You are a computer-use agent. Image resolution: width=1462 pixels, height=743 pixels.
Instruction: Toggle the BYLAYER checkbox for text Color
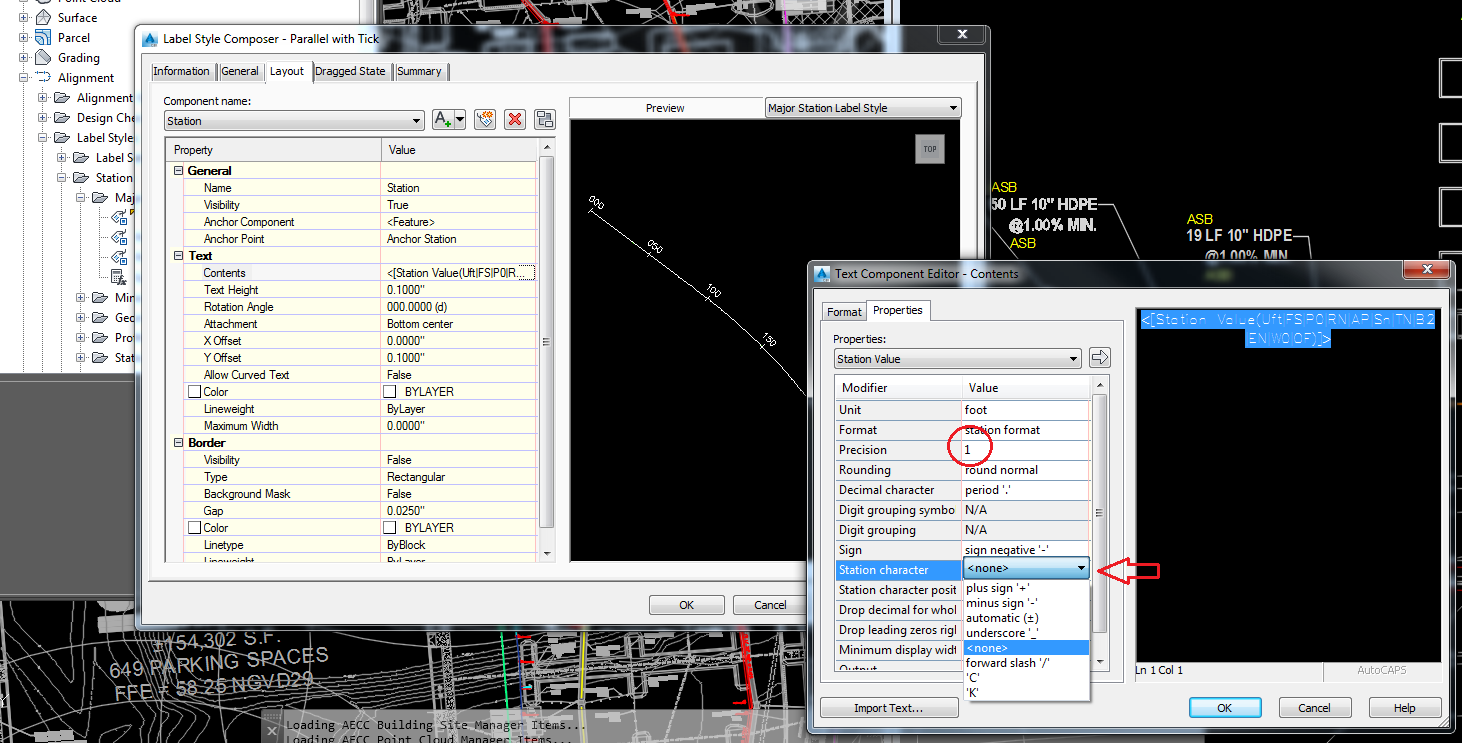point(390,391)
